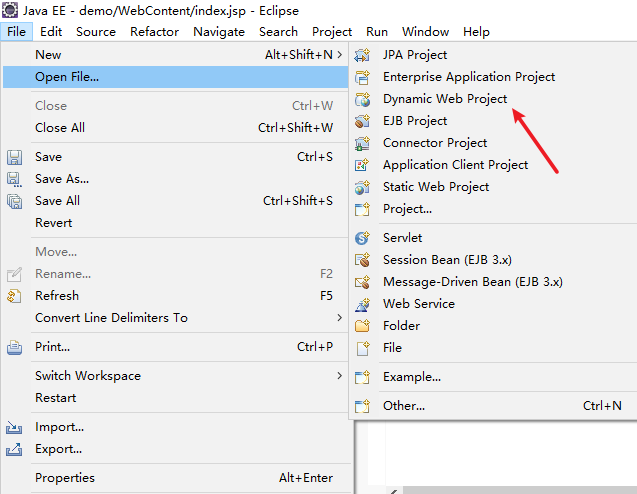
Task: Click the Web Service icon
Action: (362, 304)
